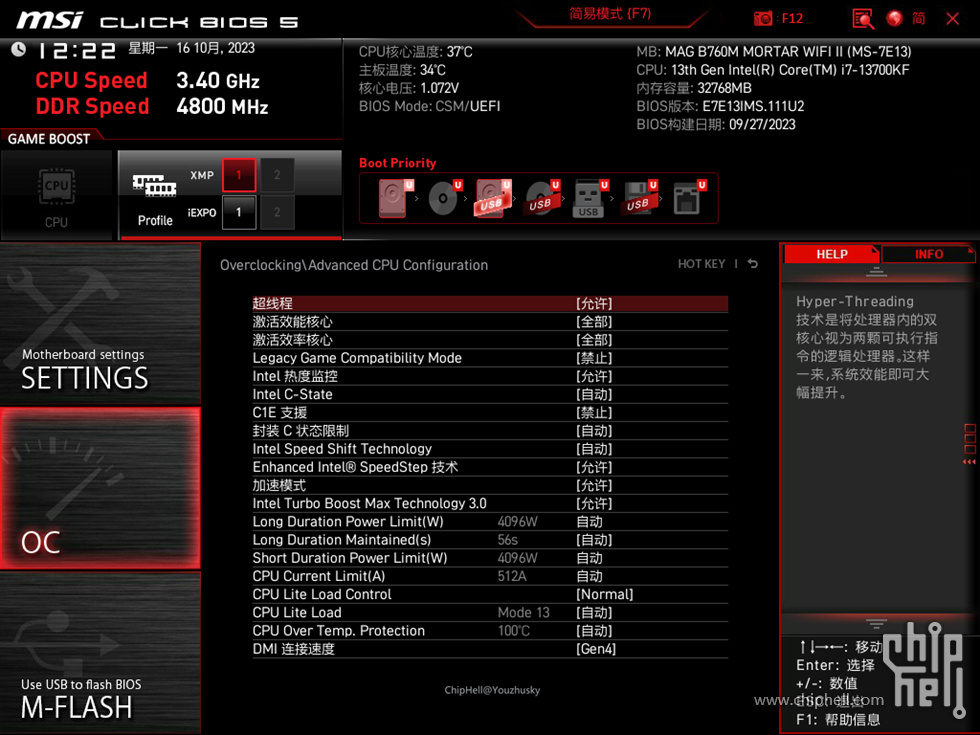Image resolution: width=980 pixels, height=735 pixels.
Task: Select the first hard drive boot device icon
Action: [395, 199]
